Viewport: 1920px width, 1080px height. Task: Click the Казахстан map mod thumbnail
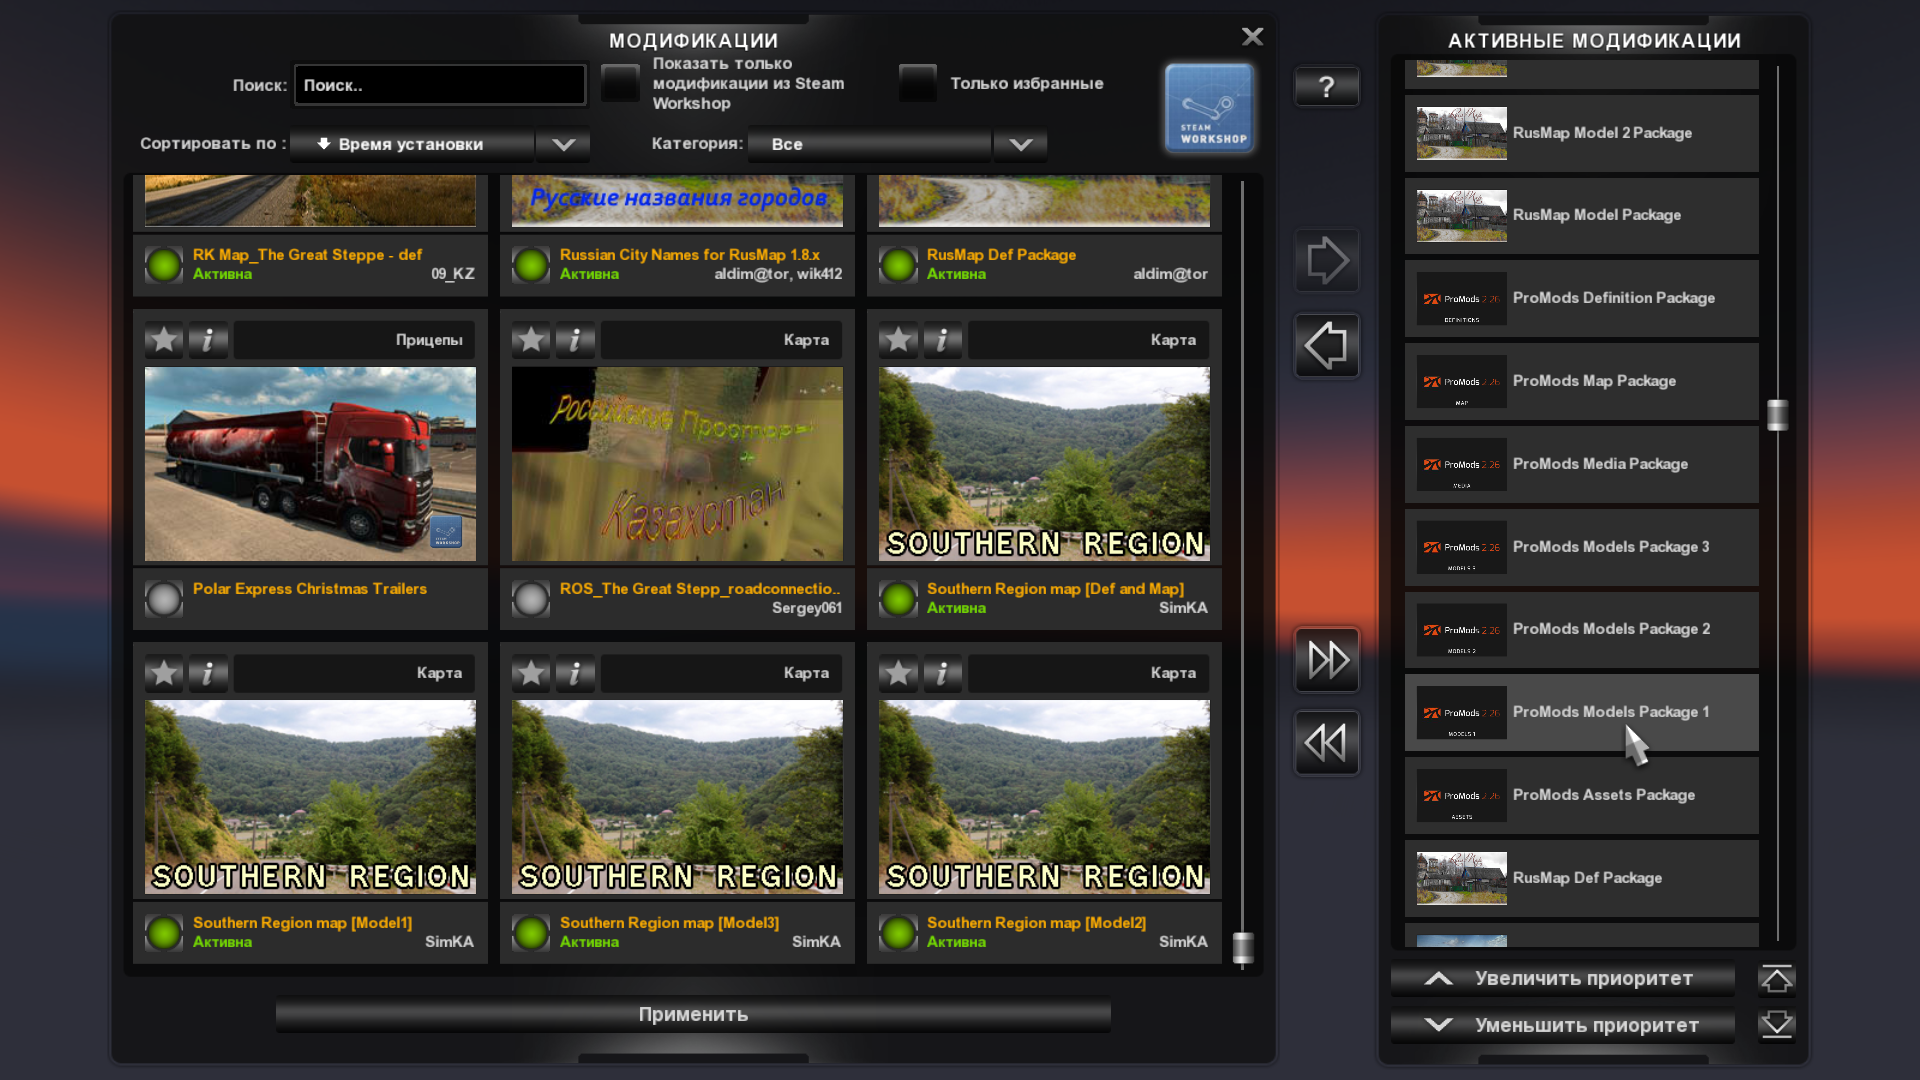tap(677, 464)
